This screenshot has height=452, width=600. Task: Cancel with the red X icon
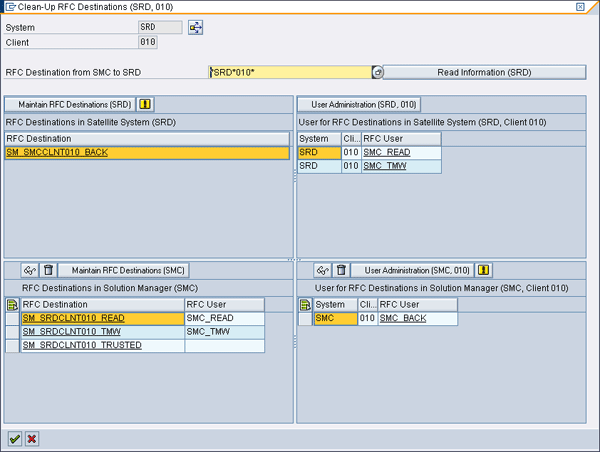click(x=32, y=438)
